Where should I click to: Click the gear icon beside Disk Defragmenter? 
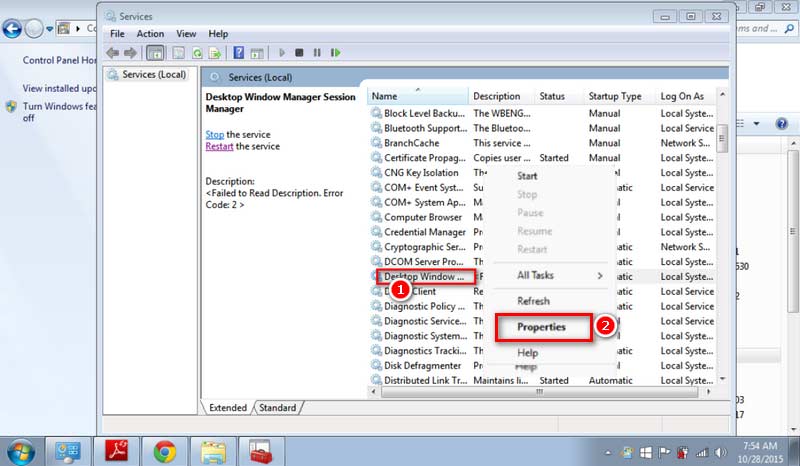point(377,365)
